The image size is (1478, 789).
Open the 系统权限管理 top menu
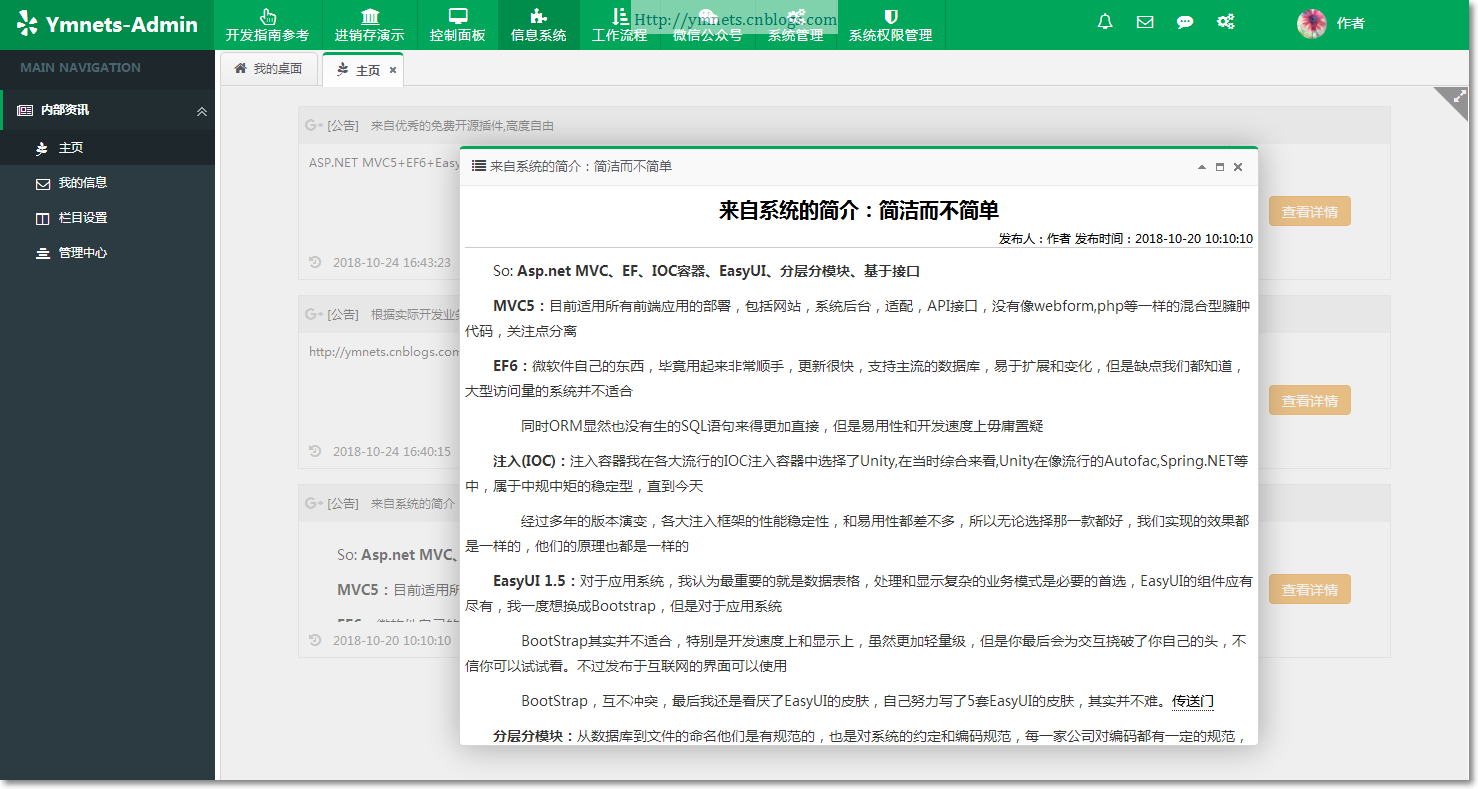[x=890, y=25]
